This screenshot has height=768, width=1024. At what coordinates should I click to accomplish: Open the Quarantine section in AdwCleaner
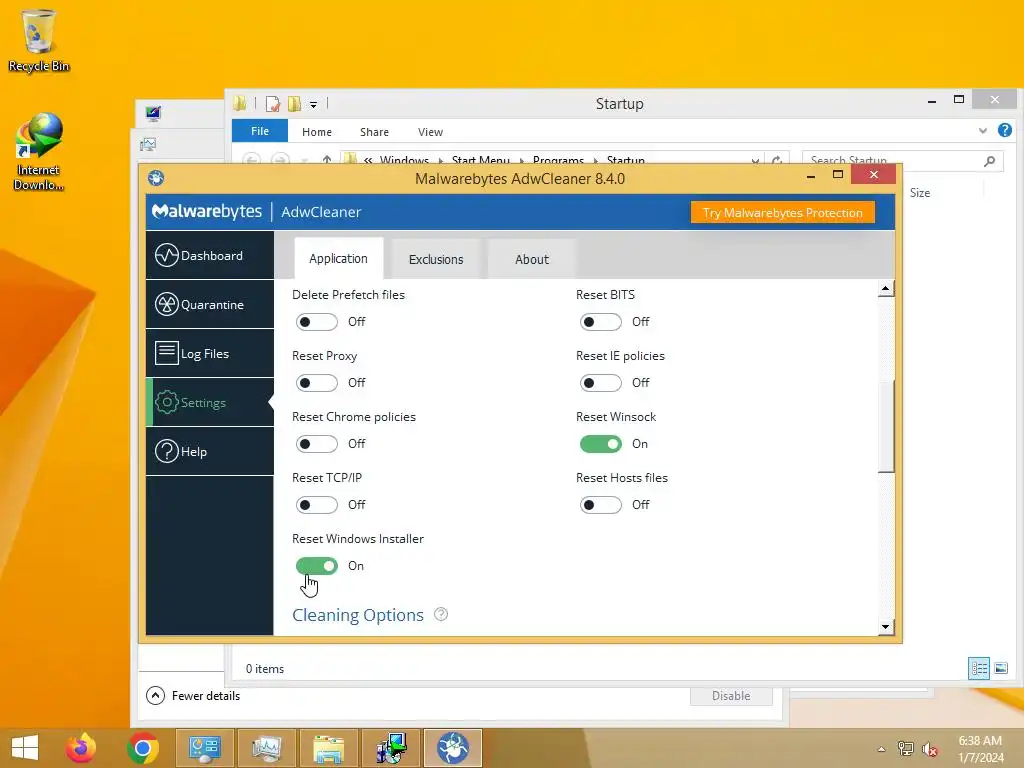point(210,304)
